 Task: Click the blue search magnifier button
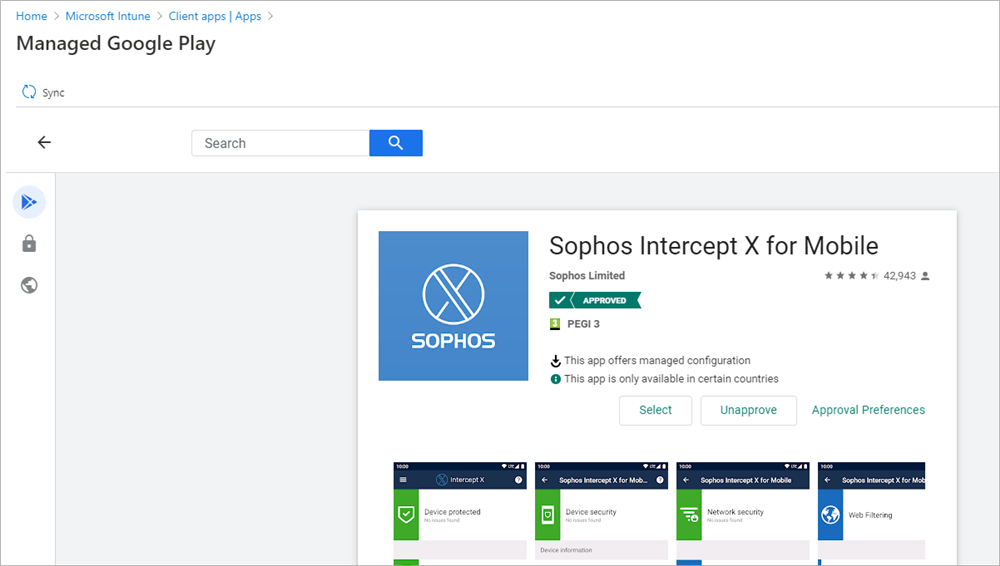point(395,143)
